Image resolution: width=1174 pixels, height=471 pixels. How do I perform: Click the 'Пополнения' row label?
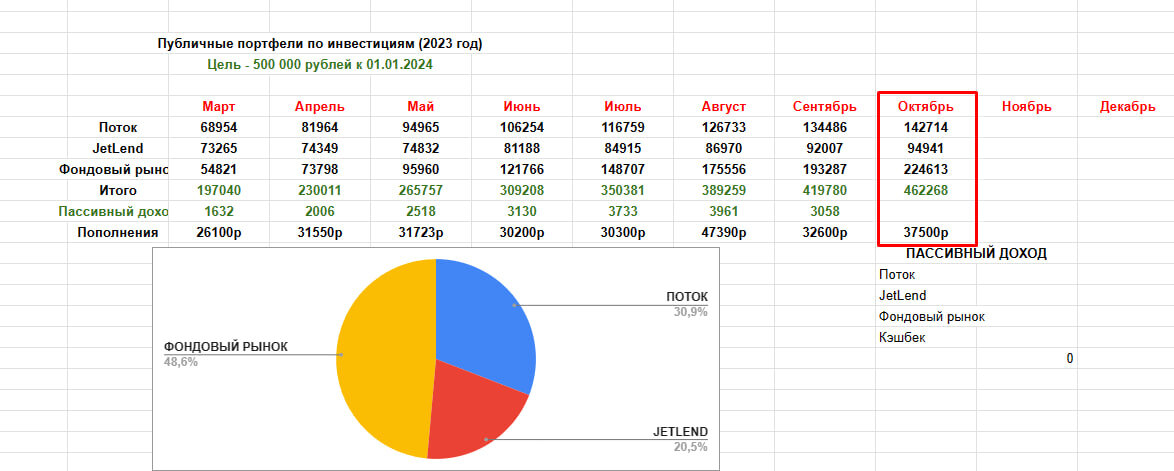click(x=118, y=232)
